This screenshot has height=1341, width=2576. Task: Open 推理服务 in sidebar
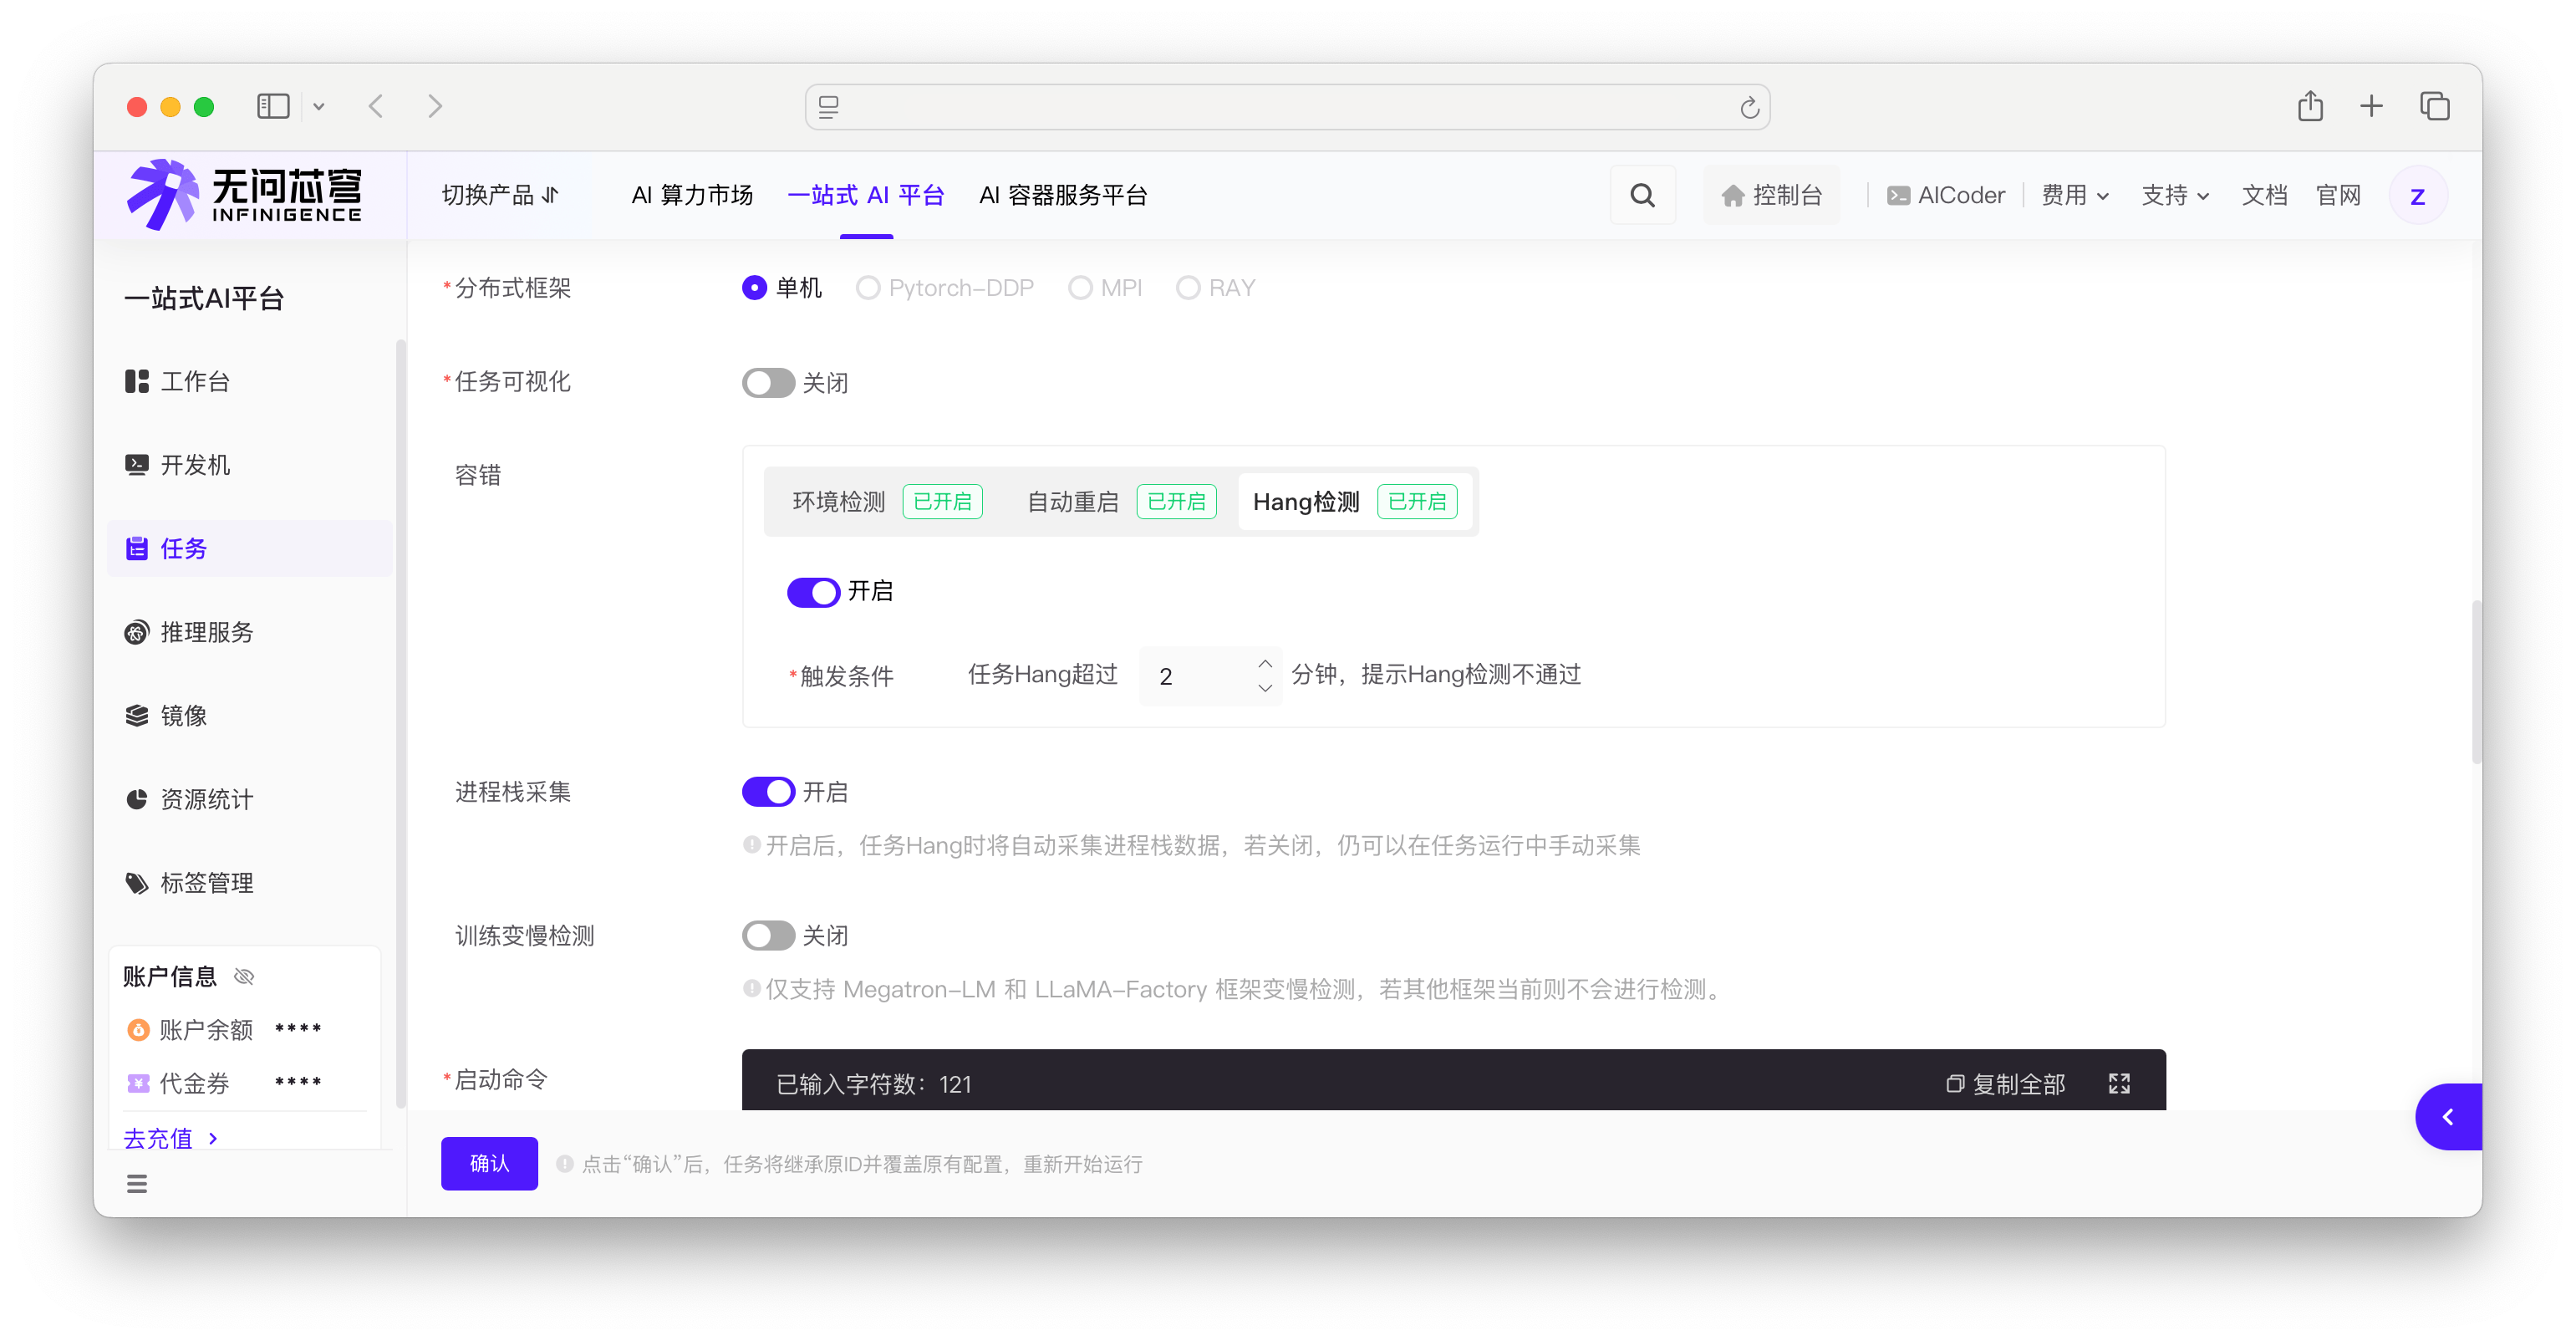(x=206, y=632)
